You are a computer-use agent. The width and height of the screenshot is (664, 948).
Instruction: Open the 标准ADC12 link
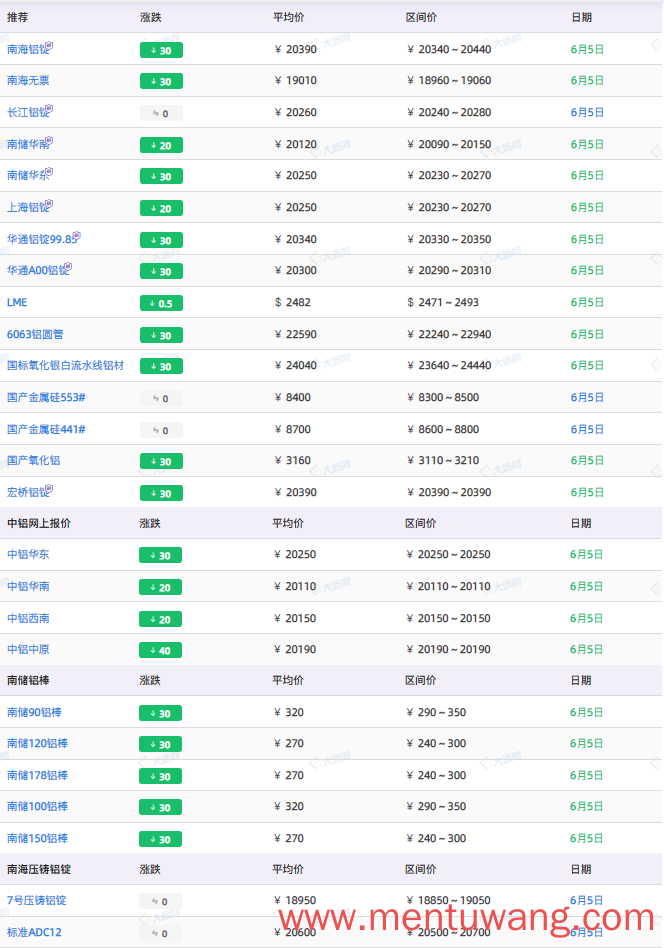pyautogui.click(x=34, y=932)
